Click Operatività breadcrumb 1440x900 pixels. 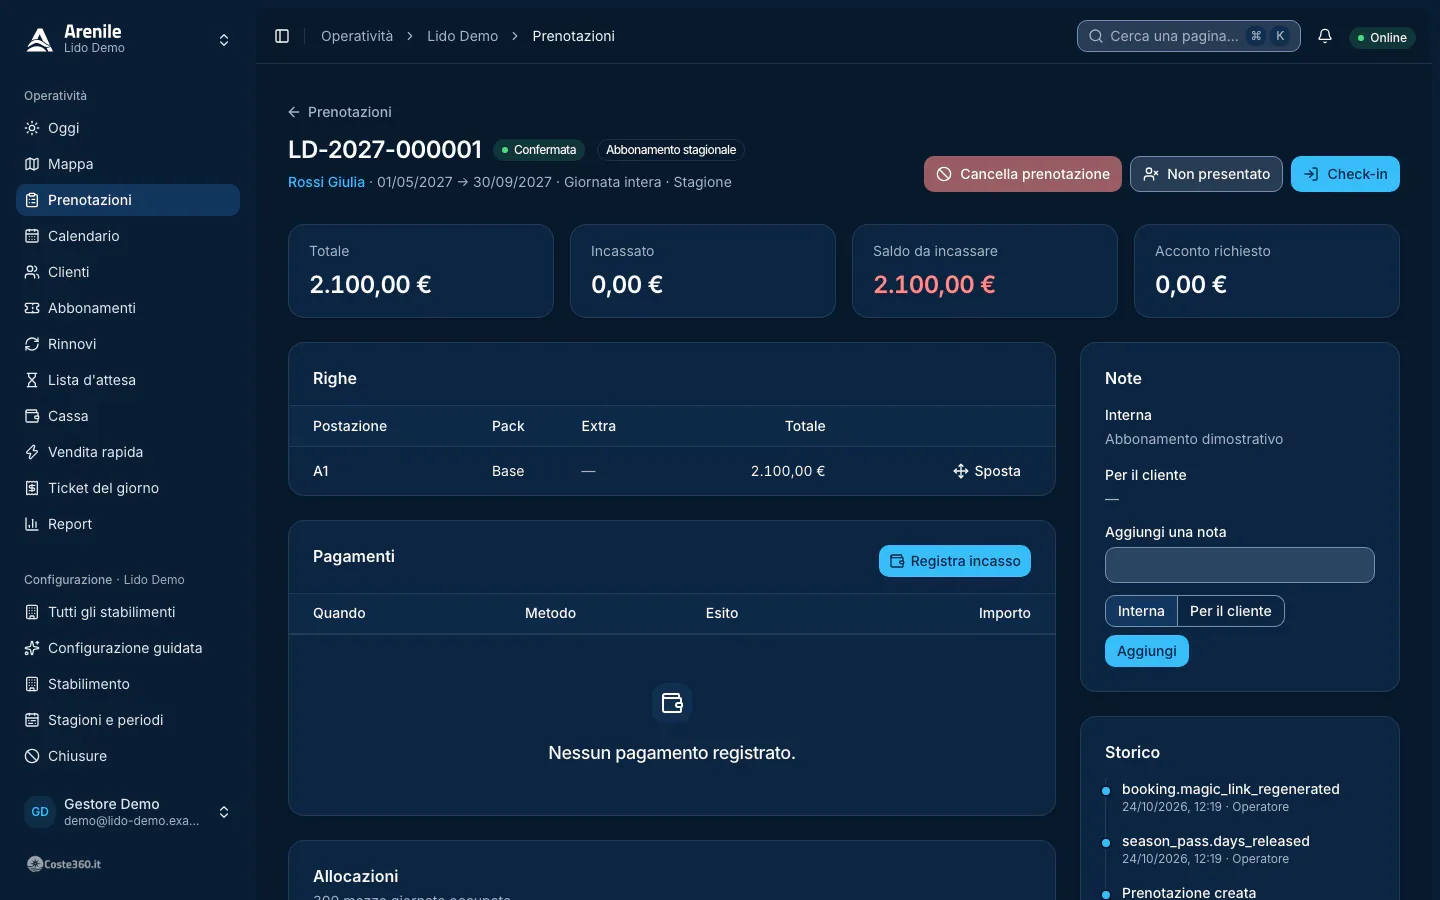(x=357, y=36)
